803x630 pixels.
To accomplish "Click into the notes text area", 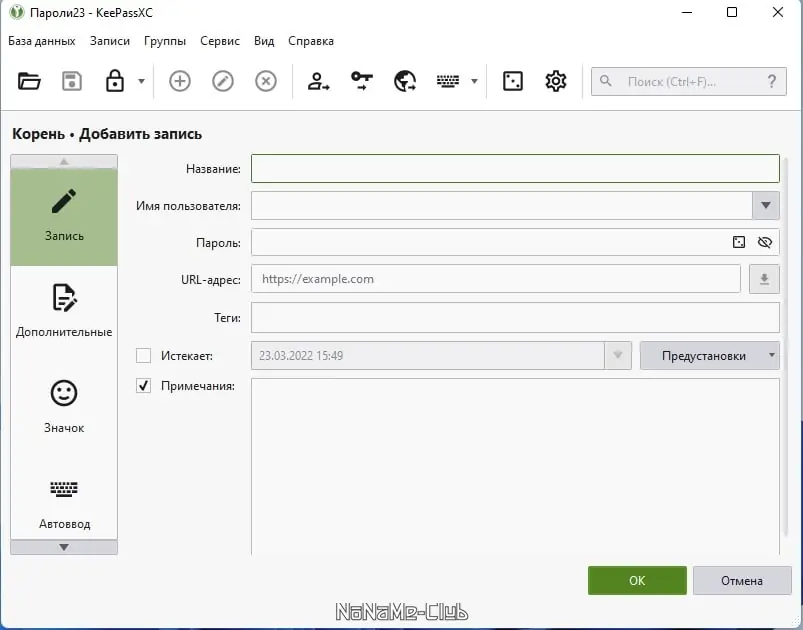I will click(515, 467).
